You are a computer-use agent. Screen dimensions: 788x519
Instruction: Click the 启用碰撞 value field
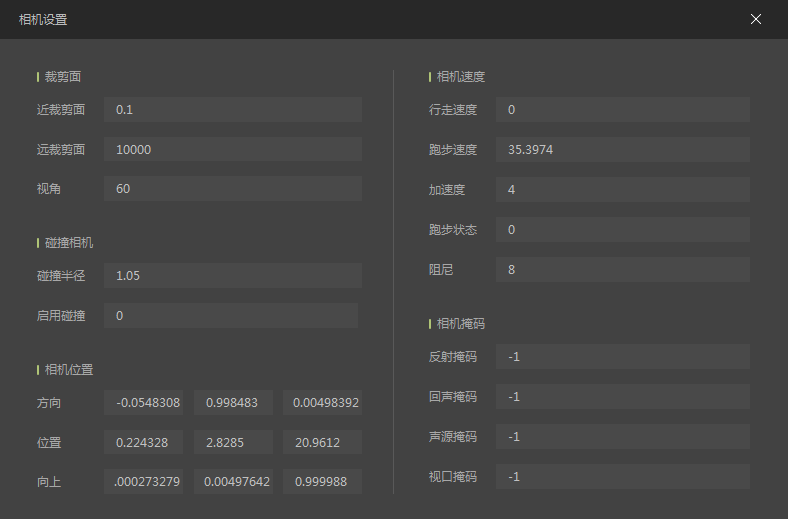(230, 315)
